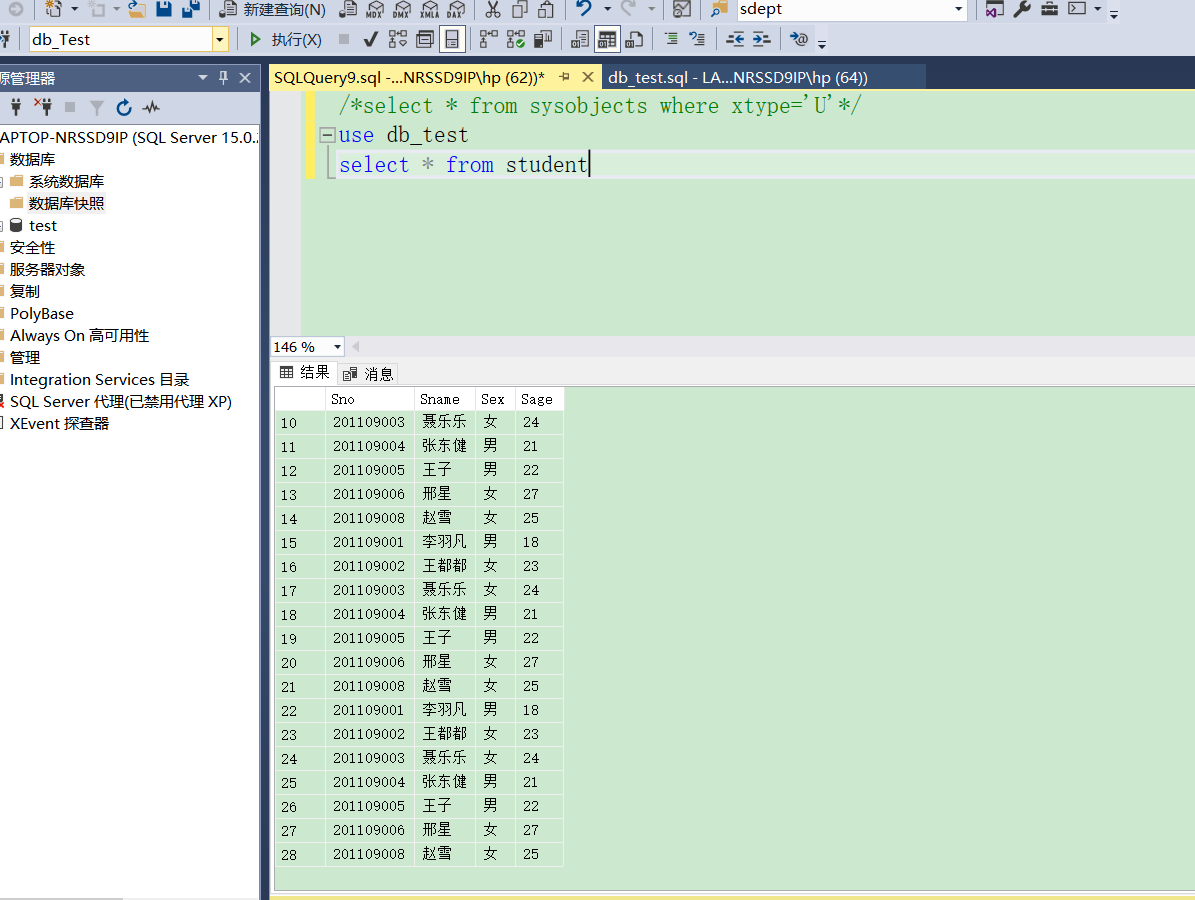Switch to SQLQuery9.sql tab

(409, 78)
